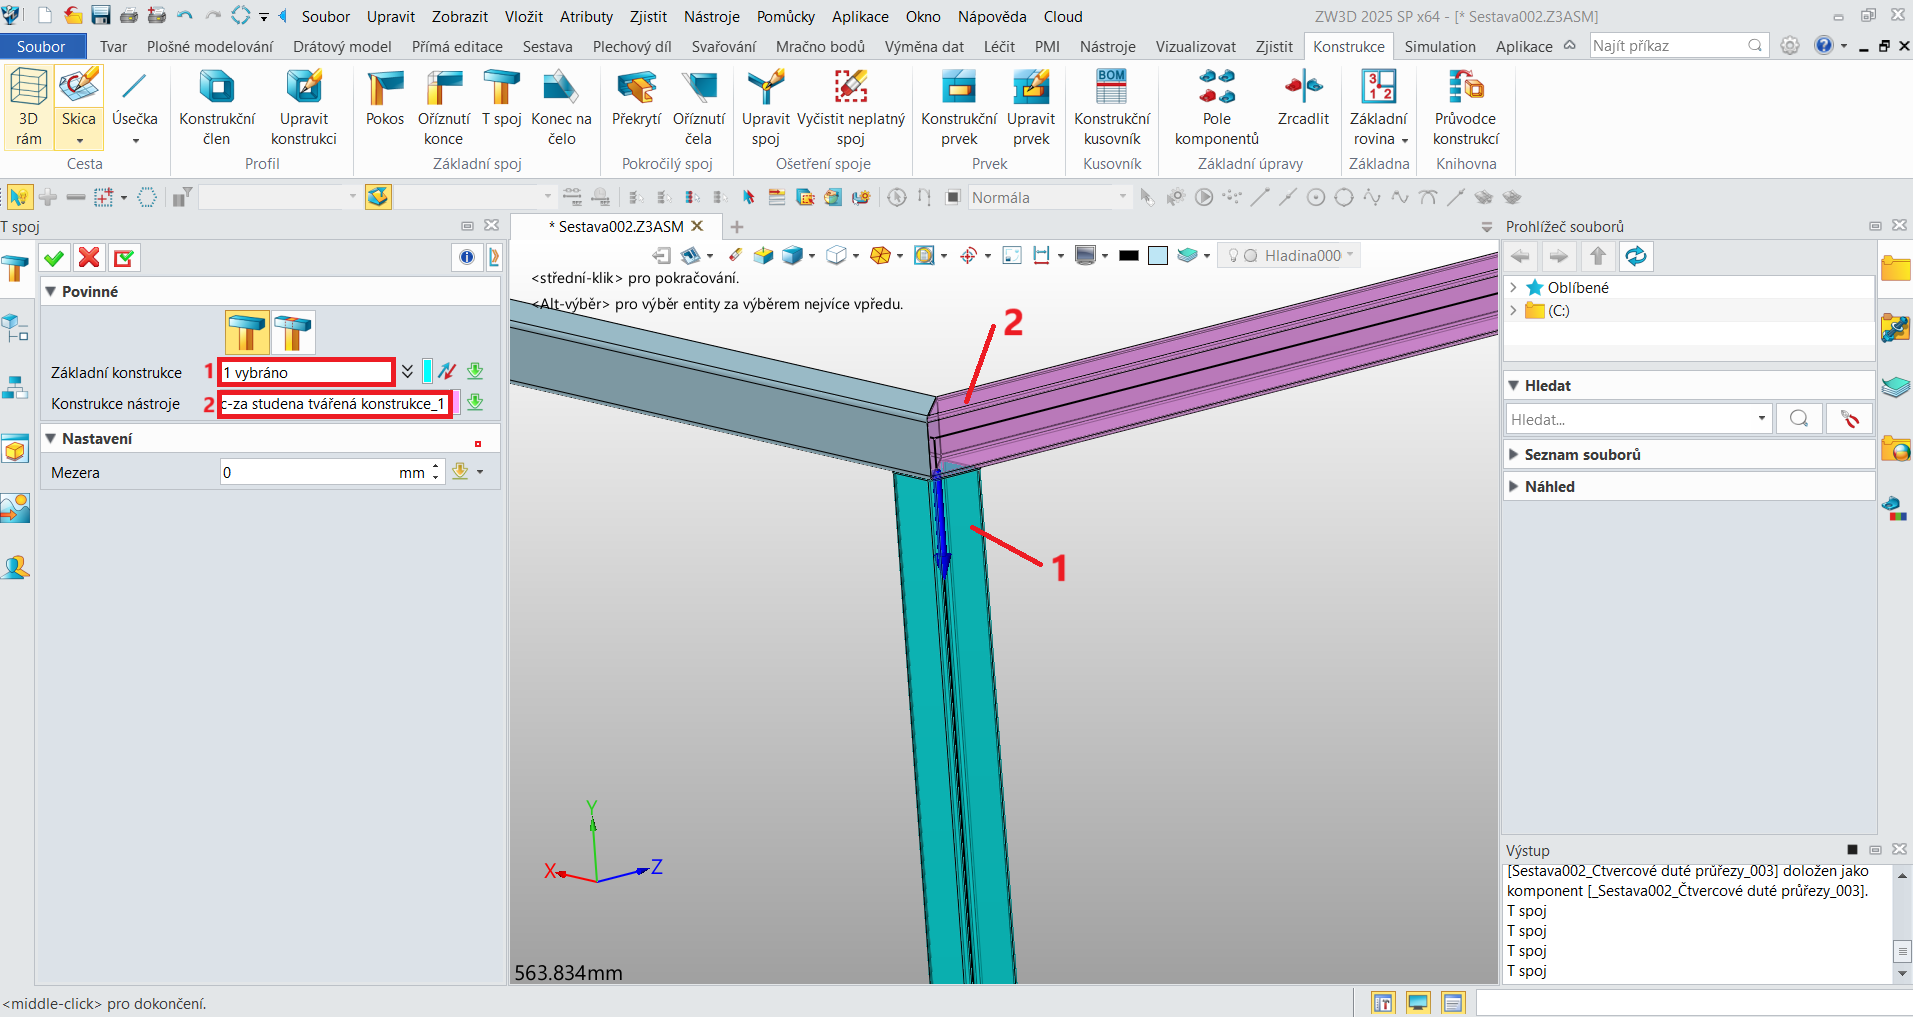Image resolution: width=1913 pixels, height=1017 pixels.
Task: Choose the Překrytí joint tool
Action: [x=636, y=99]
